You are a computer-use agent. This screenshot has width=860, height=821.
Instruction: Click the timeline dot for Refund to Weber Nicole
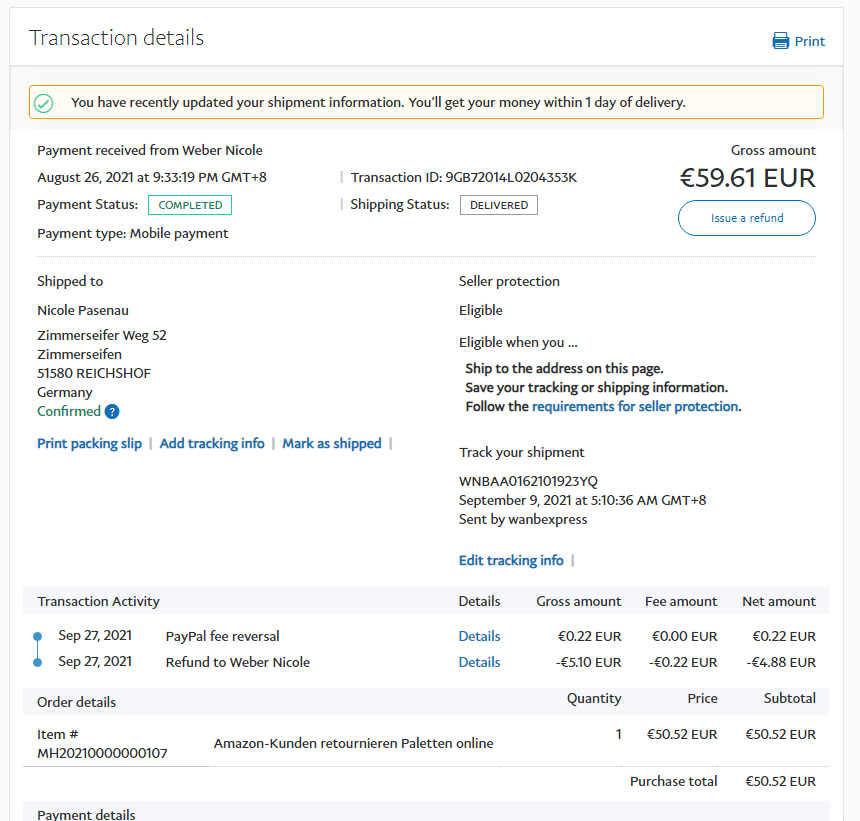click(x=38, y=662)
